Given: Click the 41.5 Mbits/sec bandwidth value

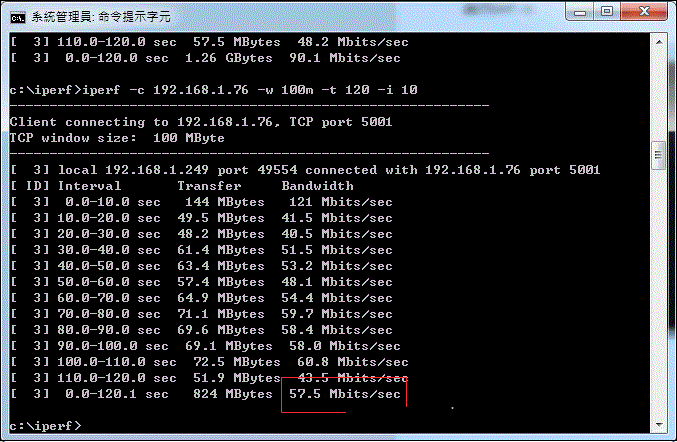Looking at the screenshot, I should (337, 218).
